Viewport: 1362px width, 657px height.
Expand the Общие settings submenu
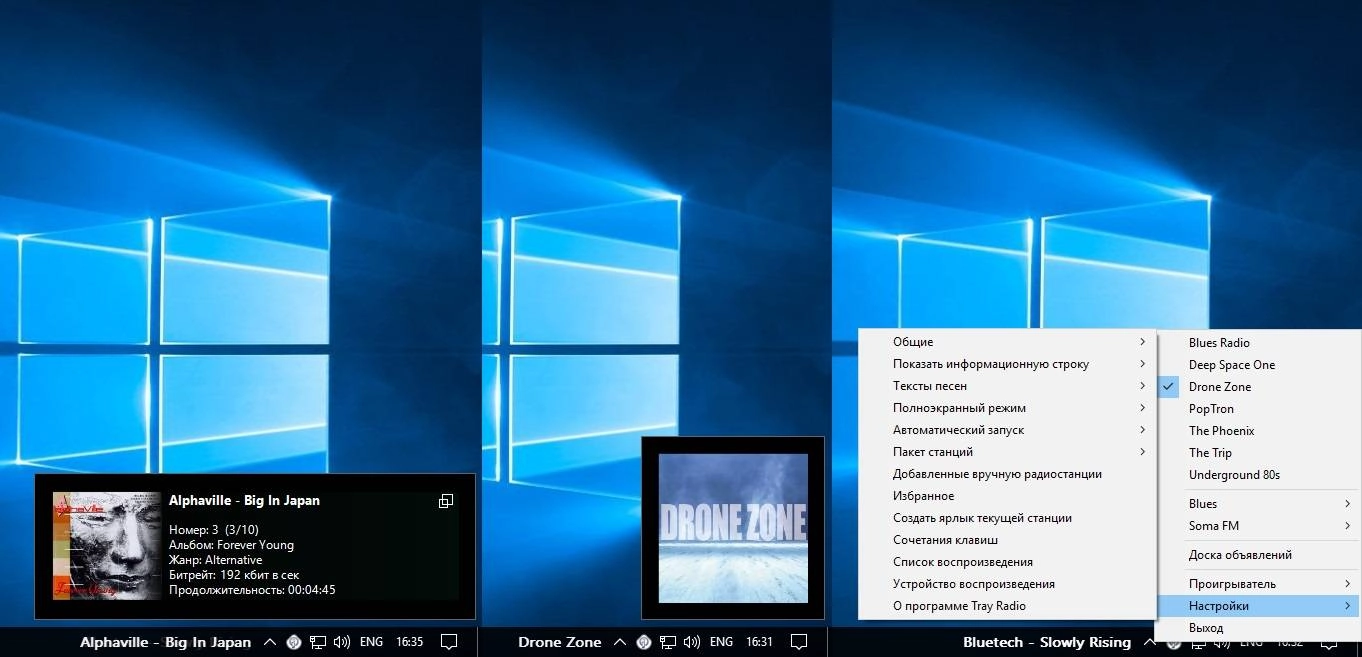tap(1007, 342)
